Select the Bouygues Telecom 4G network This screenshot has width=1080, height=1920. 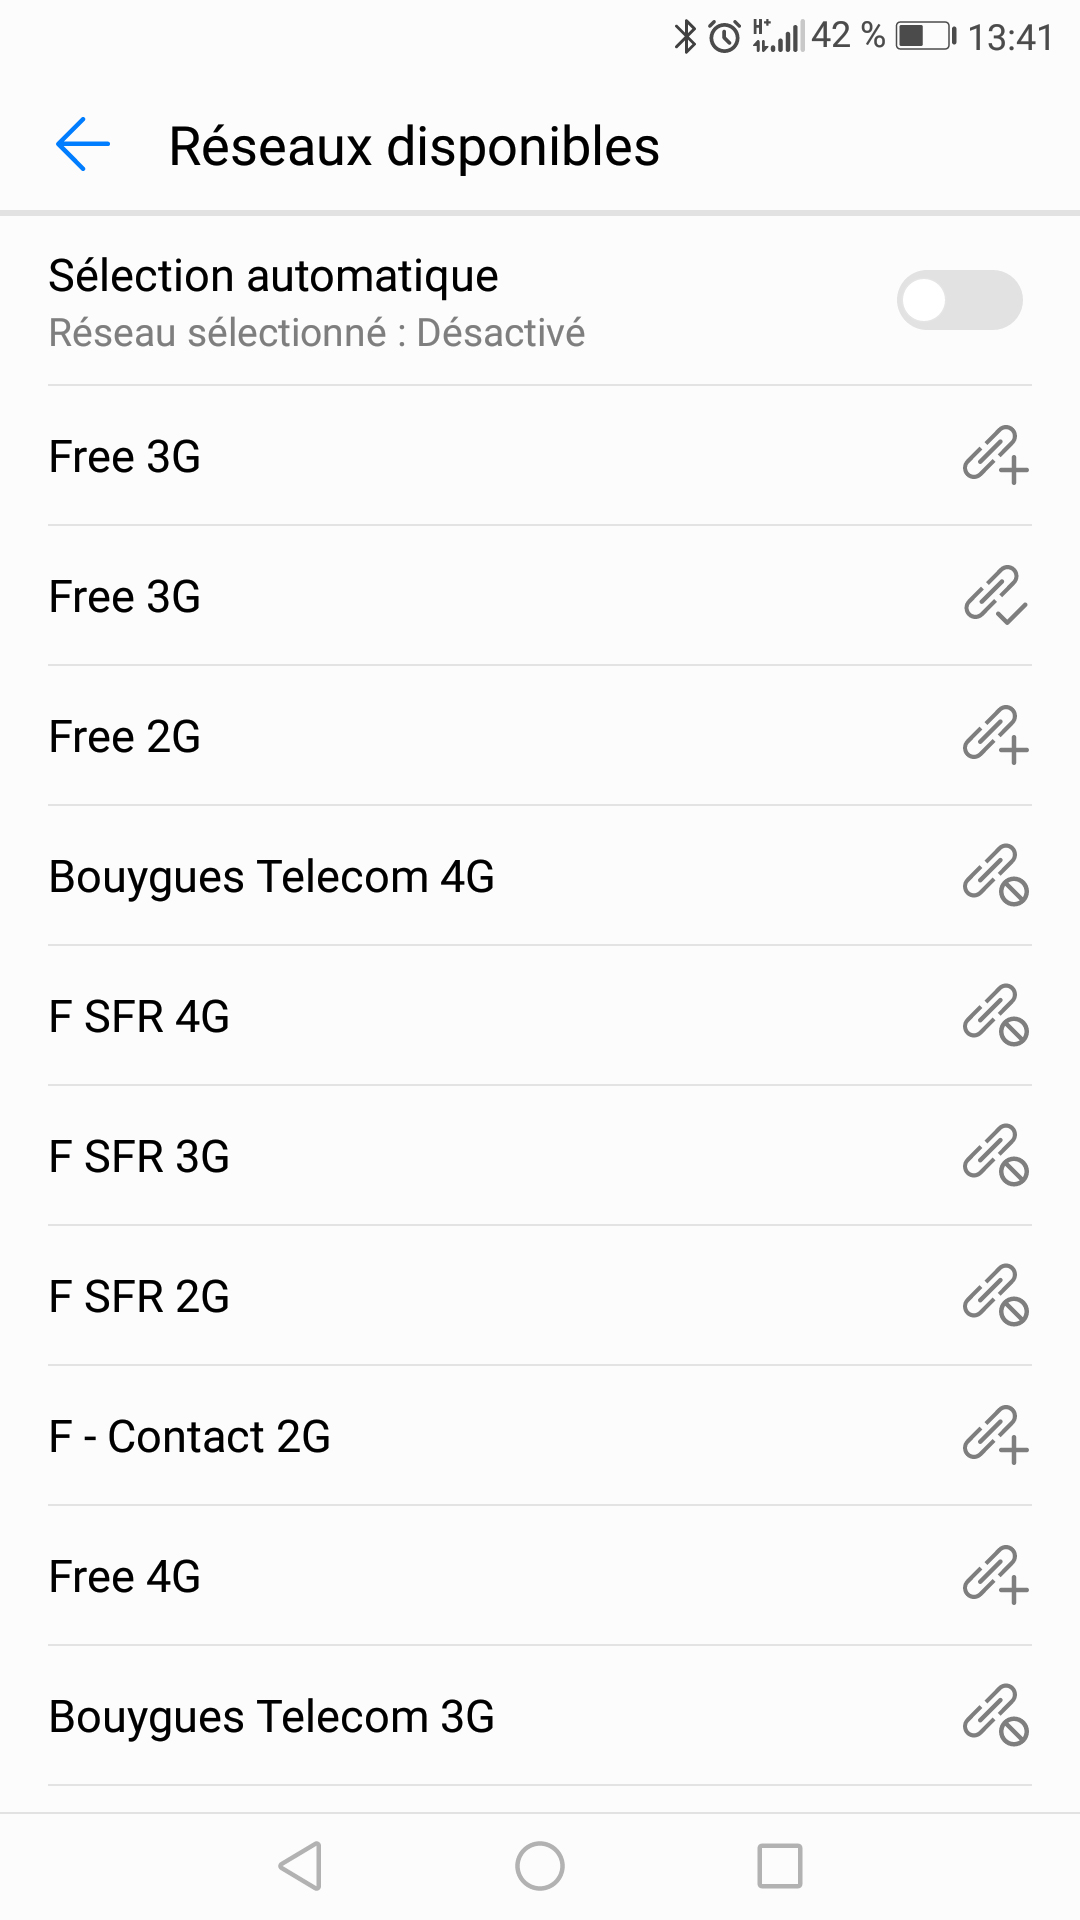click(x=540, y=876)
